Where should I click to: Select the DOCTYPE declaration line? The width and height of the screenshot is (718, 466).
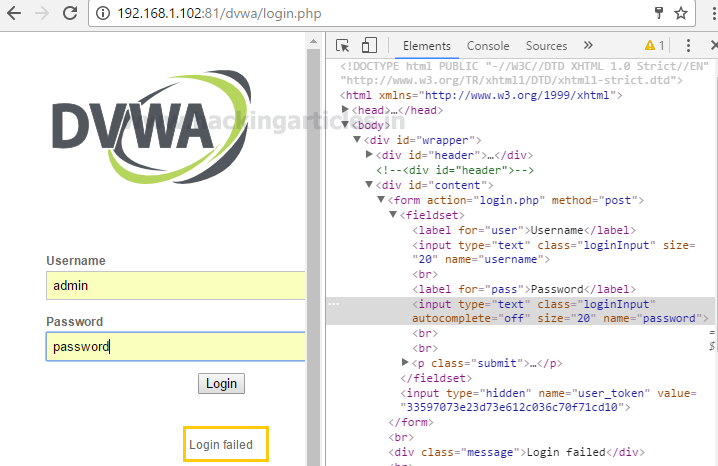coord(524,73)
